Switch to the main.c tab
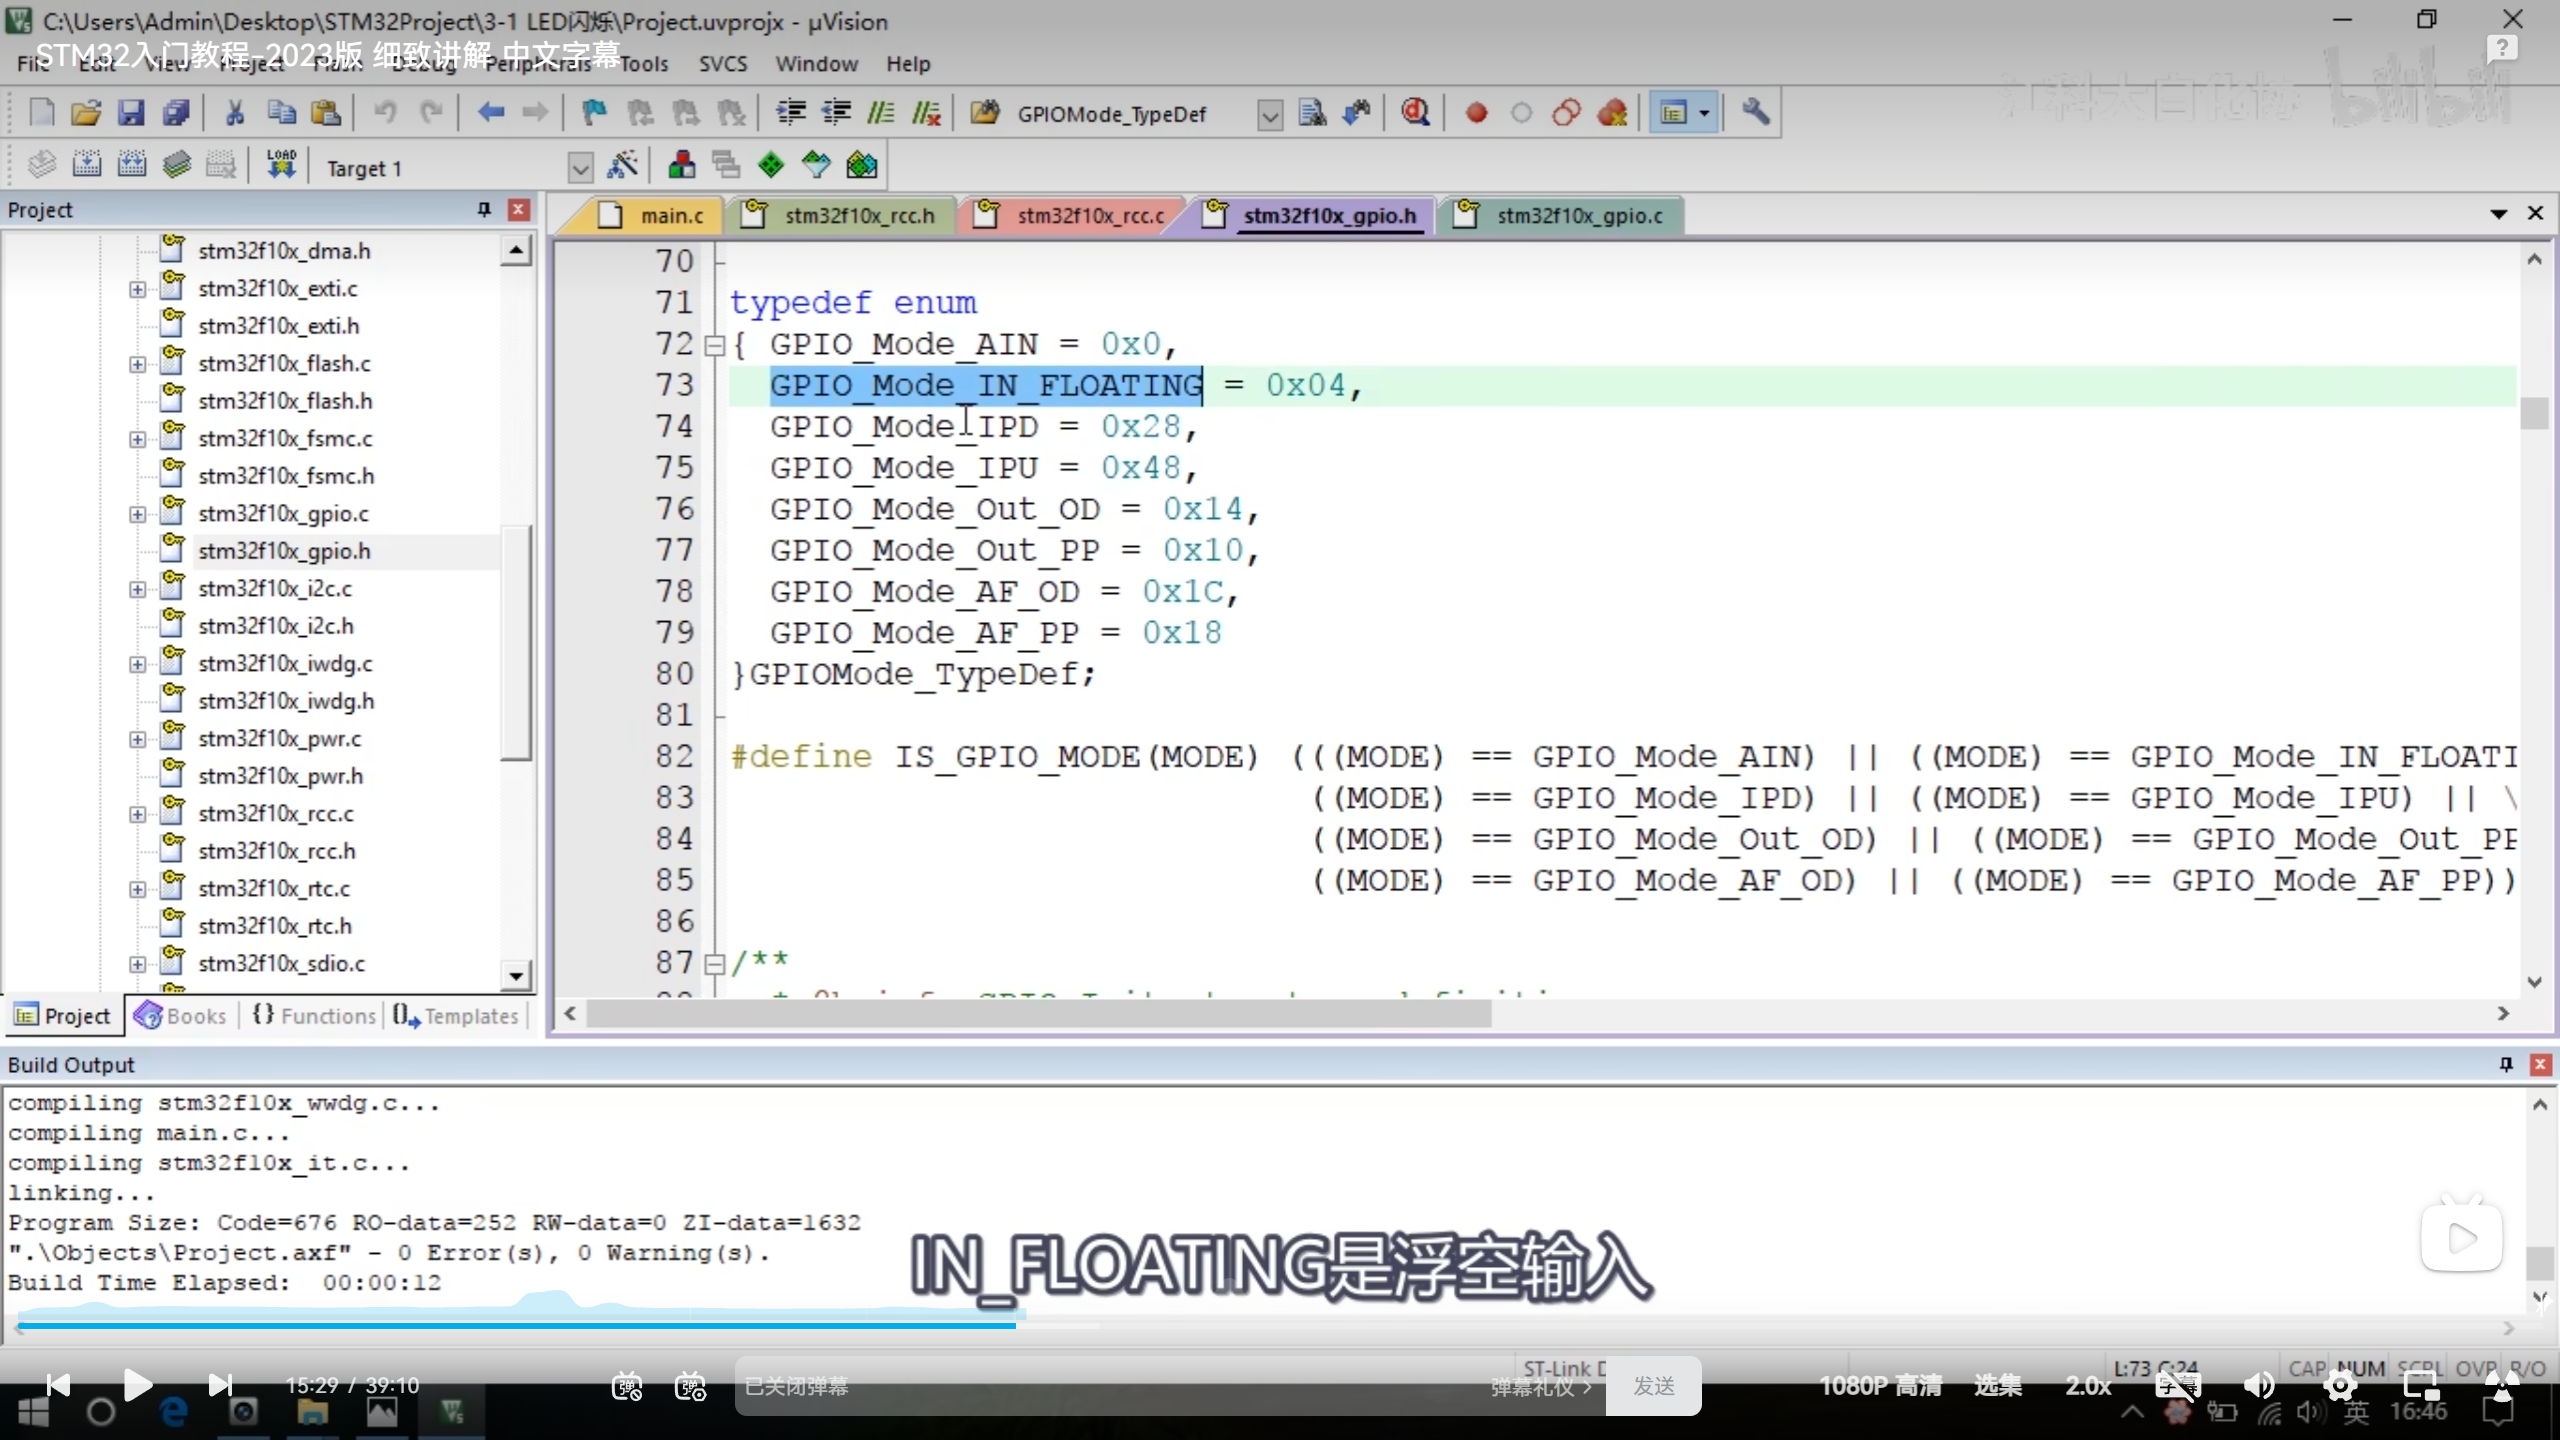2560x1440 pixels. [x=671, y=216]
